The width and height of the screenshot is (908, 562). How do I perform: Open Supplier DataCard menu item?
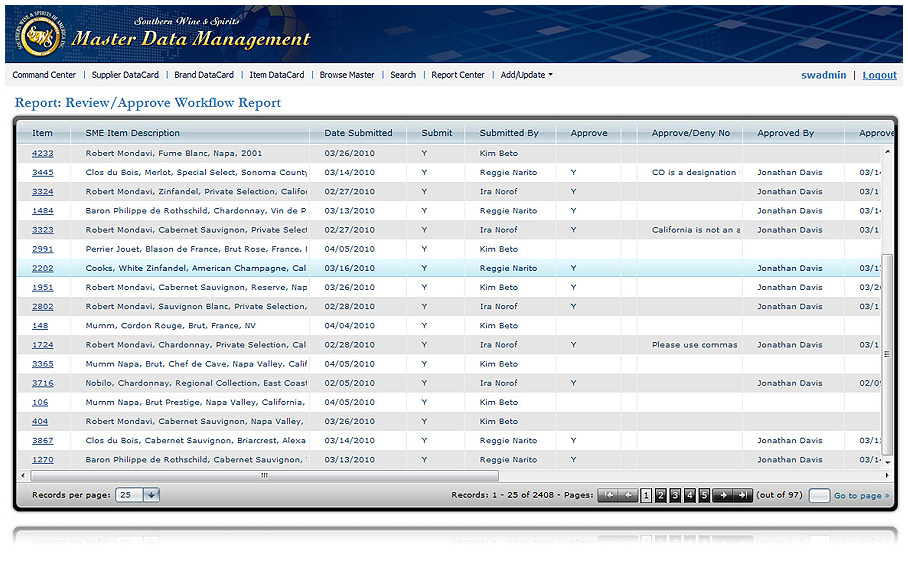[x=125, y=75]
